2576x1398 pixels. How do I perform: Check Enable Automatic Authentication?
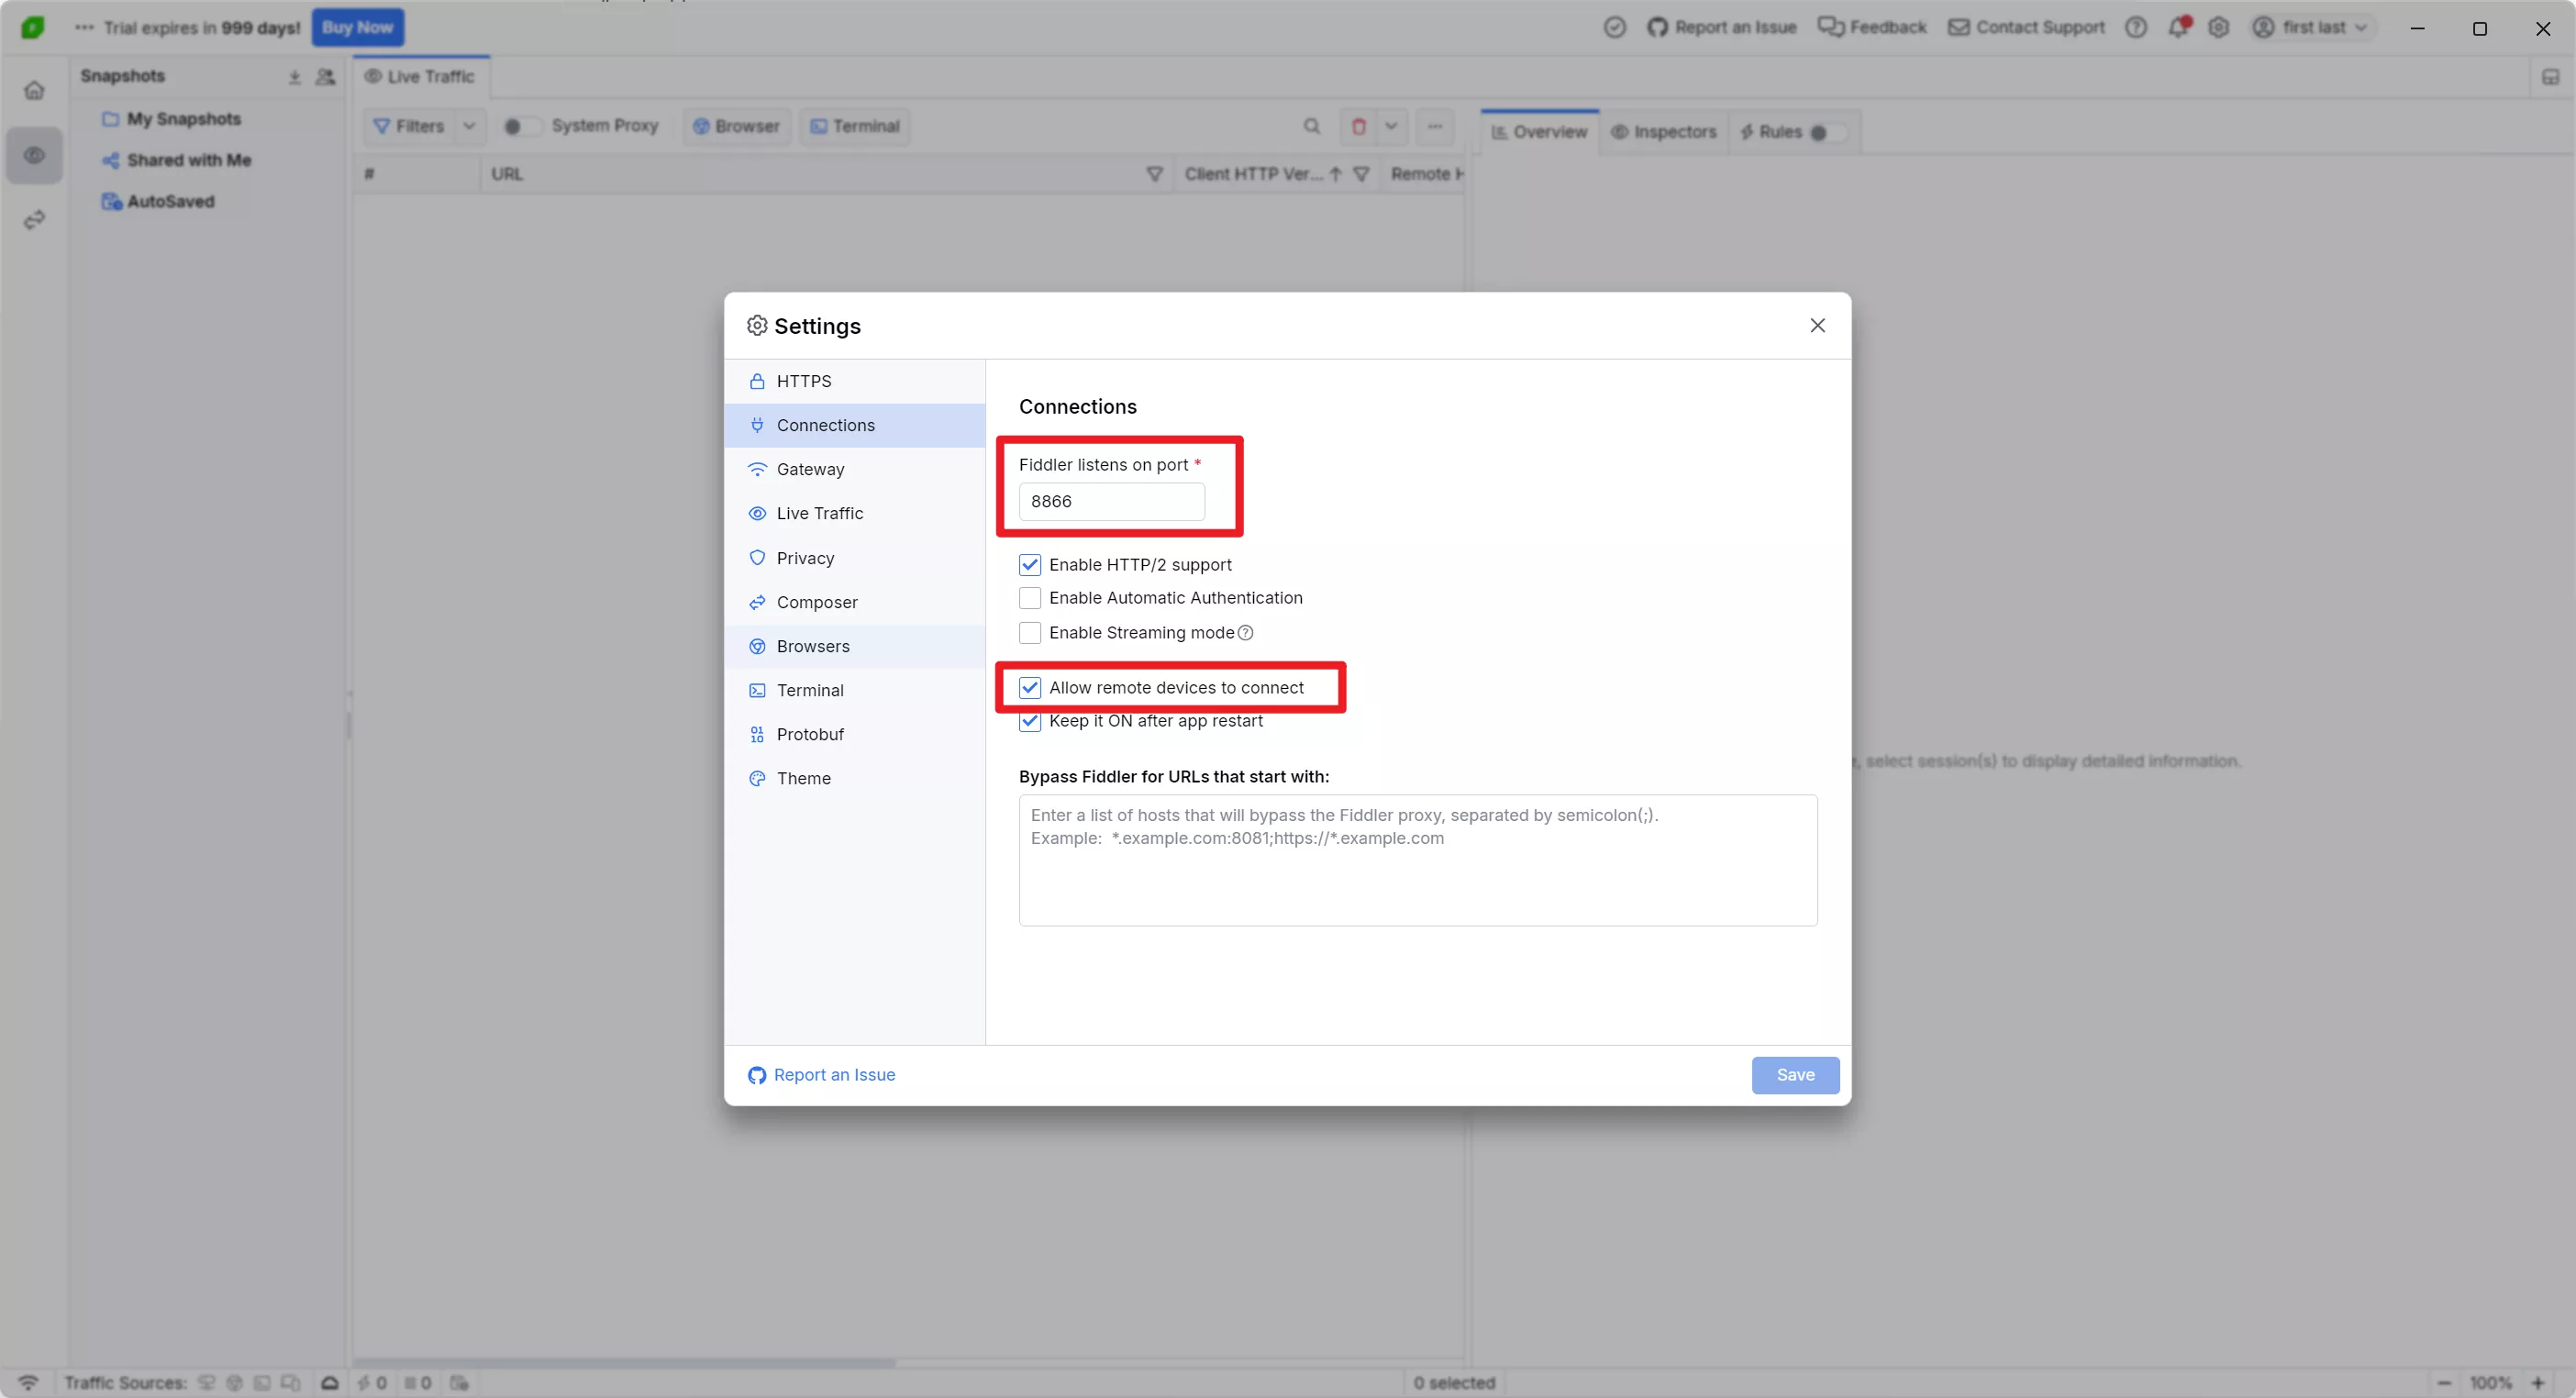pyautogui.click(x=1029, y=598)
